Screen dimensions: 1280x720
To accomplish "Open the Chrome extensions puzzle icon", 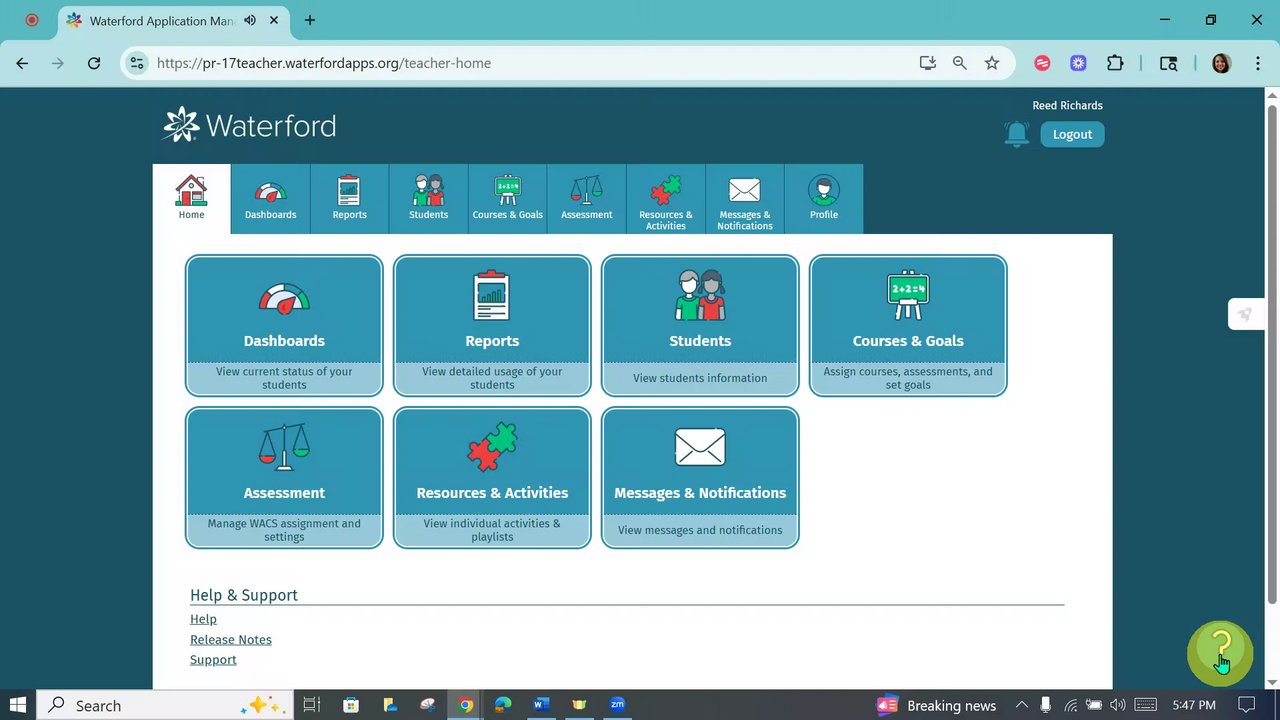I will pos(1115,63).
